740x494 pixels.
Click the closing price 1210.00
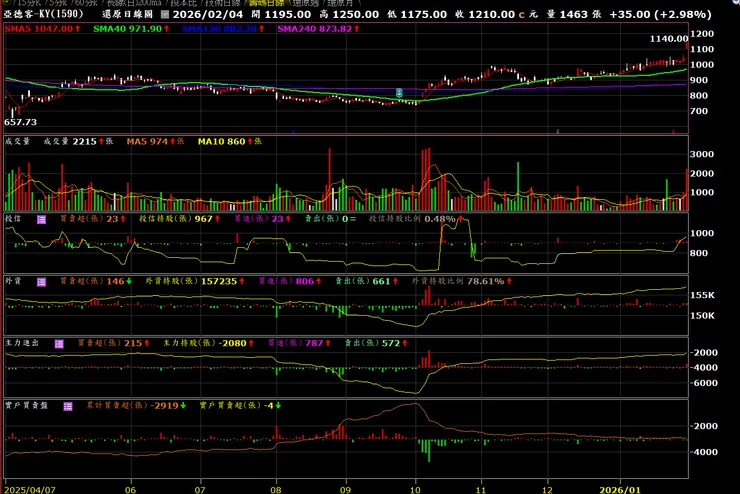[491, 14]
